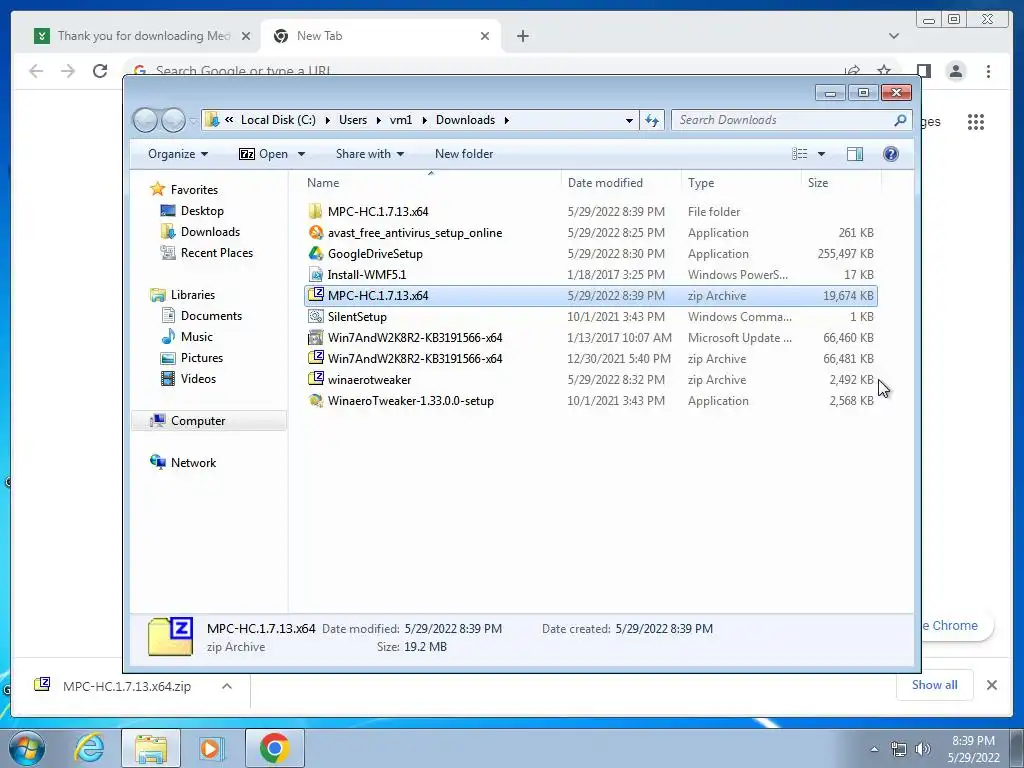The height and width of the screenshot is (768, 1024).
Task: Open options for MPC-HC.1.7.13.x64.zip download
Action: (227, 686)
